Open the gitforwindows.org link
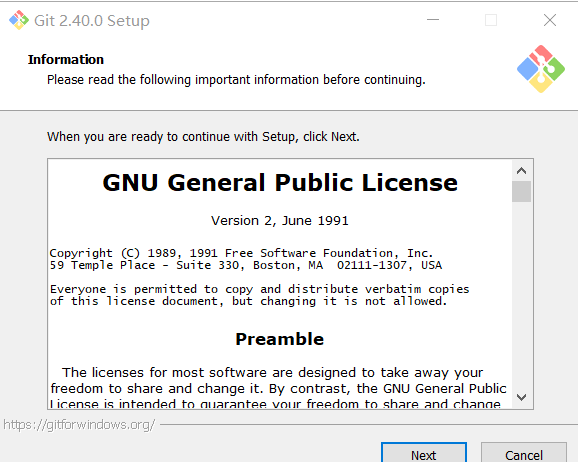This screenshot has height=462, width=578. click(x=79, y=425)
